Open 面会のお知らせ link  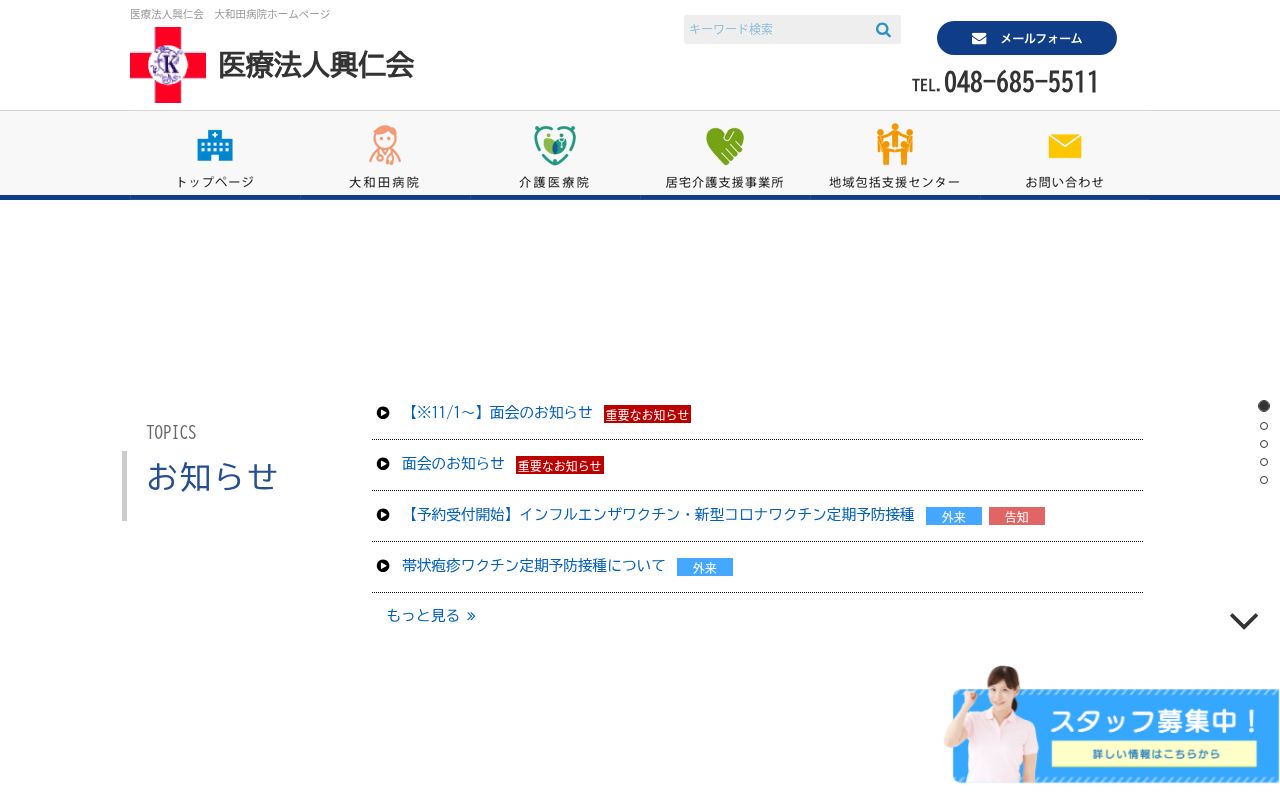click(453, 463)
